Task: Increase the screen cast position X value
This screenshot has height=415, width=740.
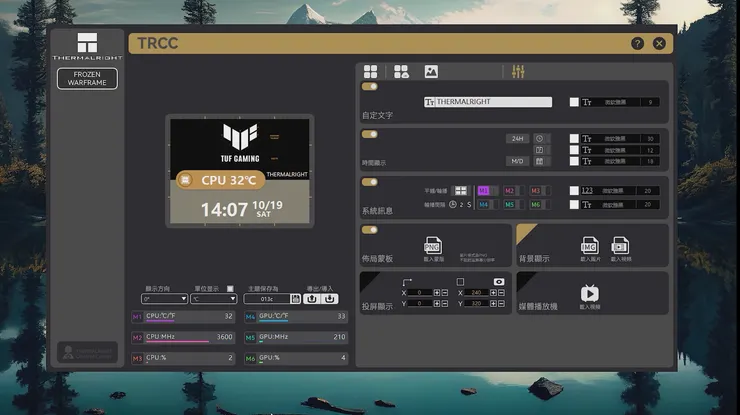Action: tap(437, 293)
